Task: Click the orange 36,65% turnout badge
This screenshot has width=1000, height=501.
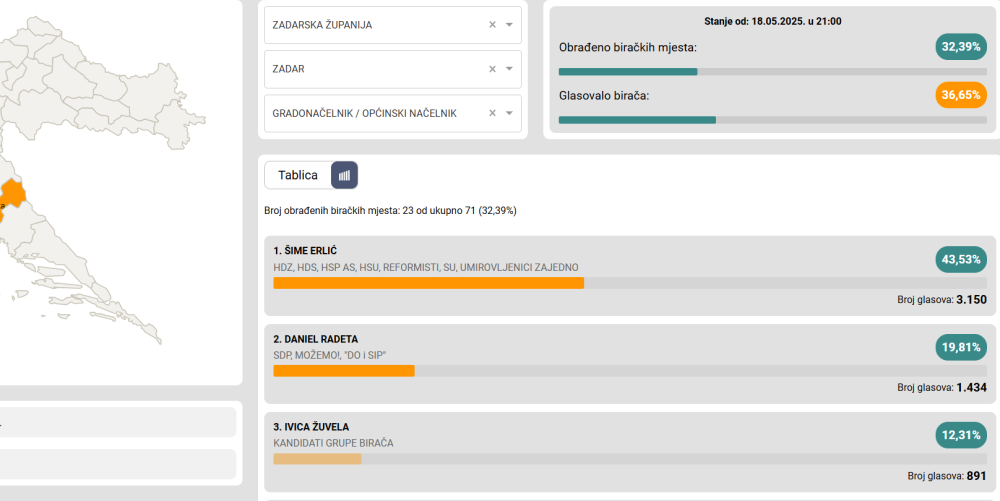Action: [x=961, y=95]
